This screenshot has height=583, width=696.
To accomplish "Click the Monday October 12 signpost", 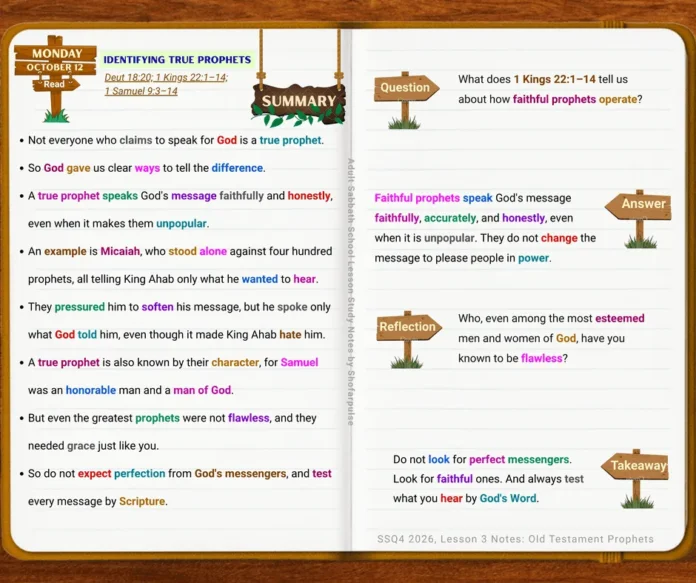I will (x=55, y=78).
